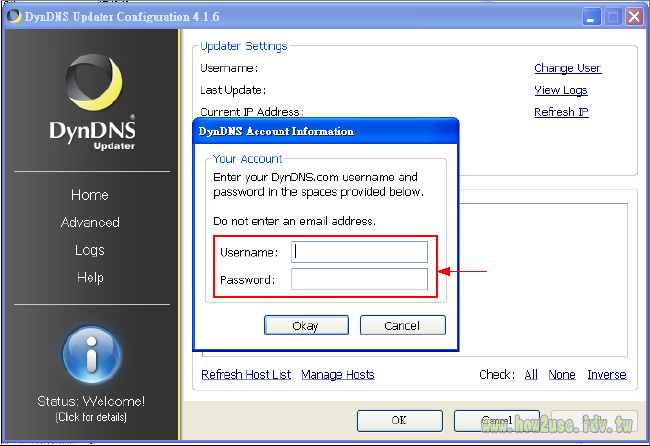The image size is (650, 446).
Task: Click the DynDNS Account Information title bar
Action: (x=326, y=131)
